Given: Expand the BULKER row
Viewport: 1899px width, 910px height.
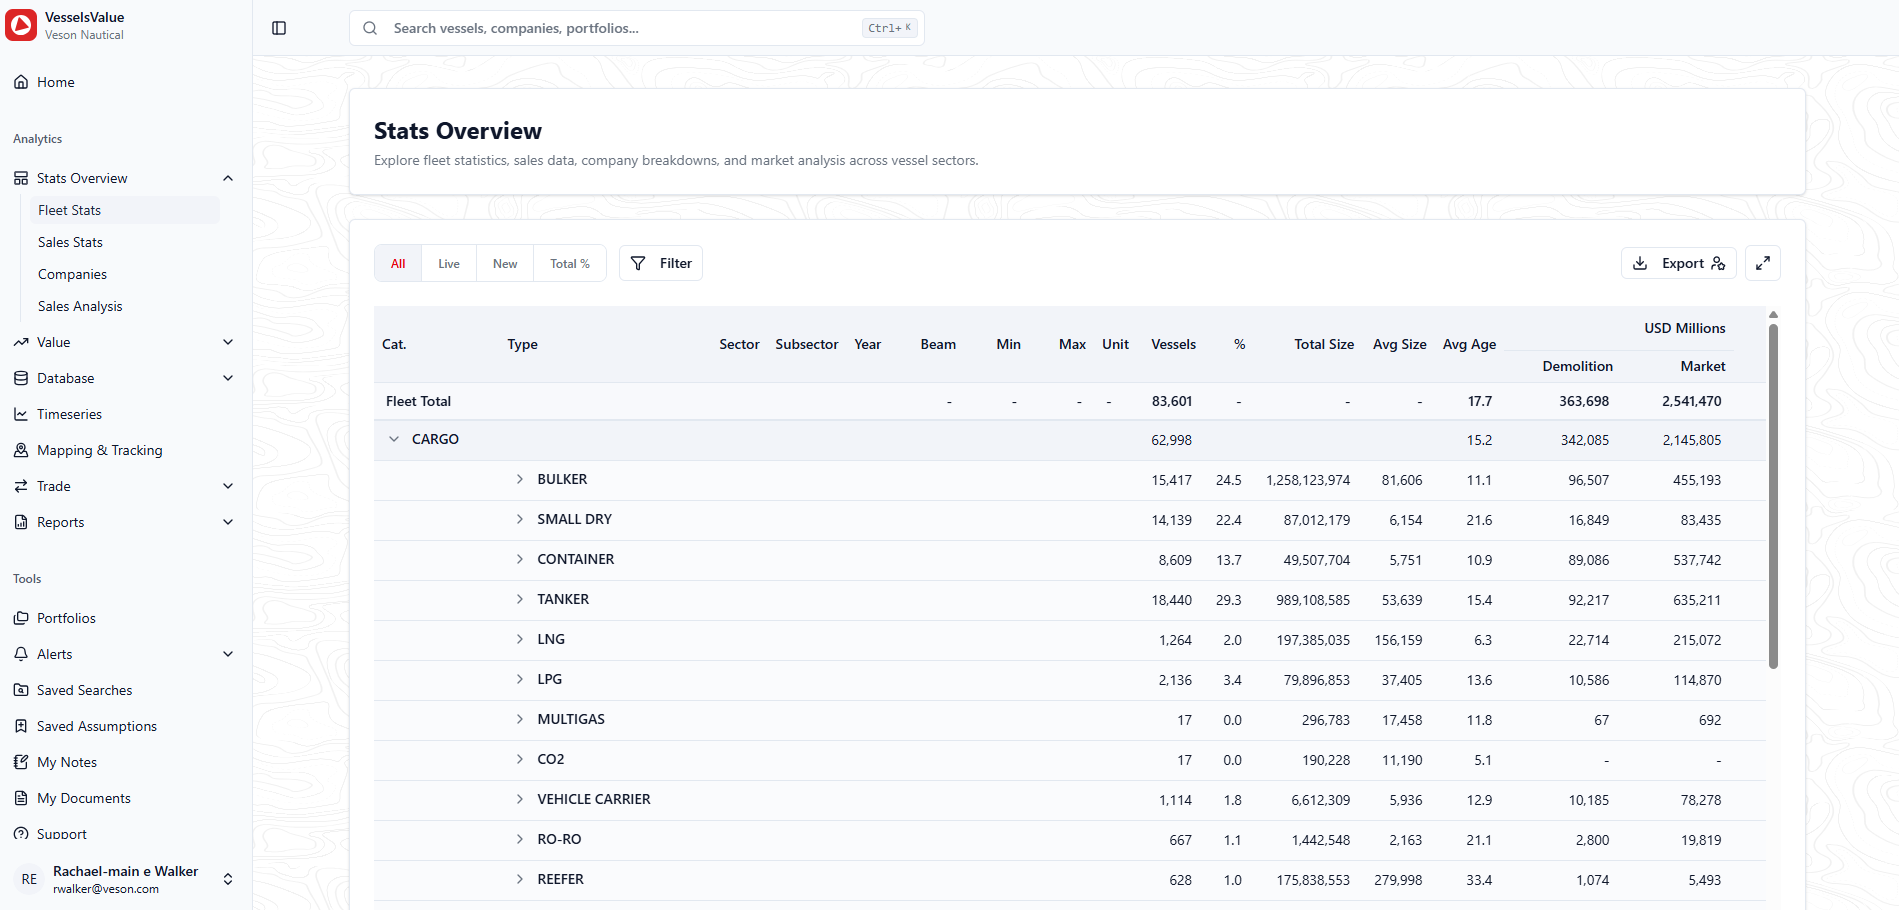Looking at the screenshot, I should 520,479.
